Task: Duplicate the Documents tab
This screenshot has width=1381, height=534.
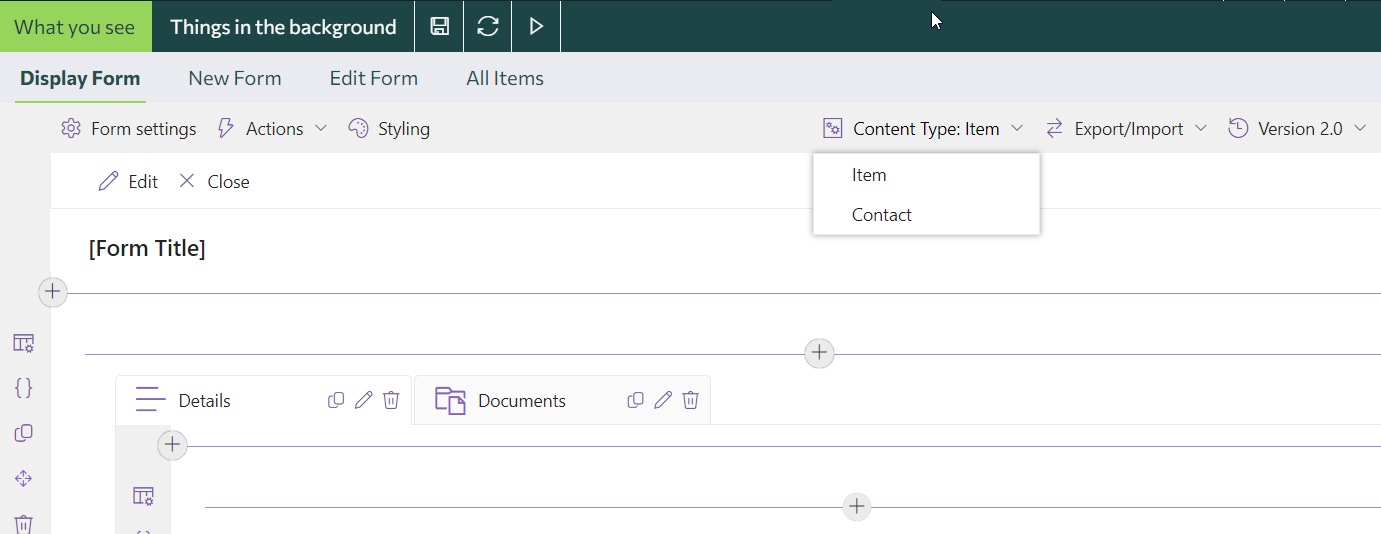Action: click(635, 400)
